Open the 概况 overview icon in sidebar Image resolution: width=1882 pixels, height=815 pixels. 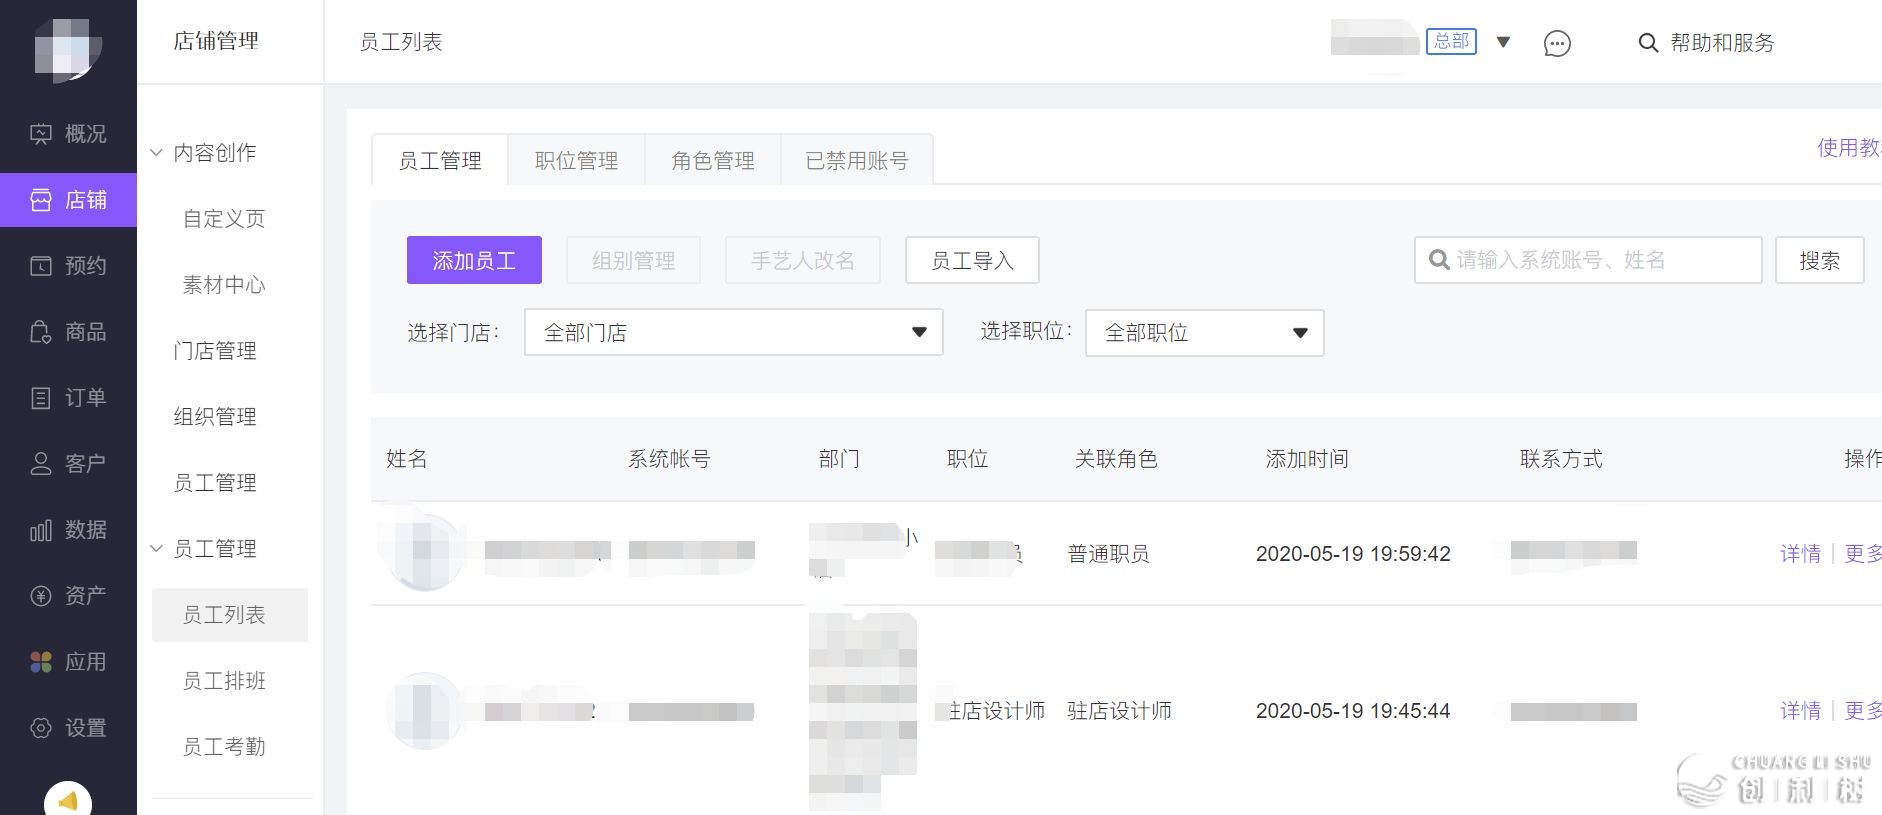pyautogui.click(x=41, y=134)
